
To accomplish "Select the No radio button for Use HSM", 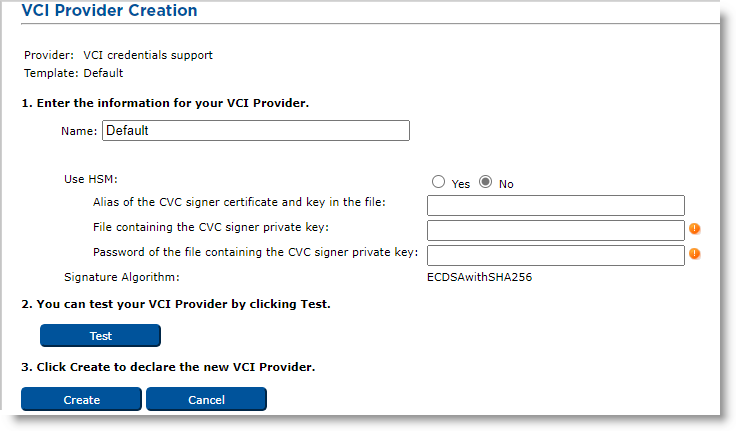I will coord(486,182).
